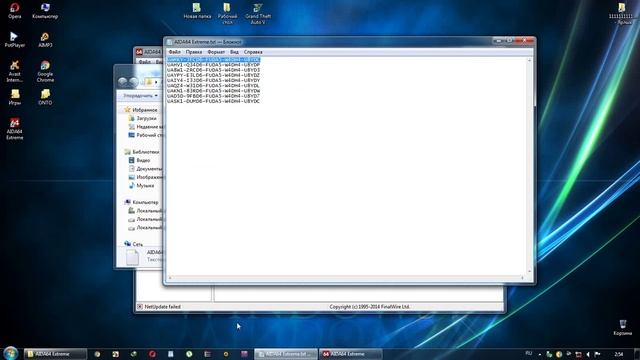Open the Формат menu in Notepad
The width and height of the screenshot is (640, 360).
tap(216, 52)
